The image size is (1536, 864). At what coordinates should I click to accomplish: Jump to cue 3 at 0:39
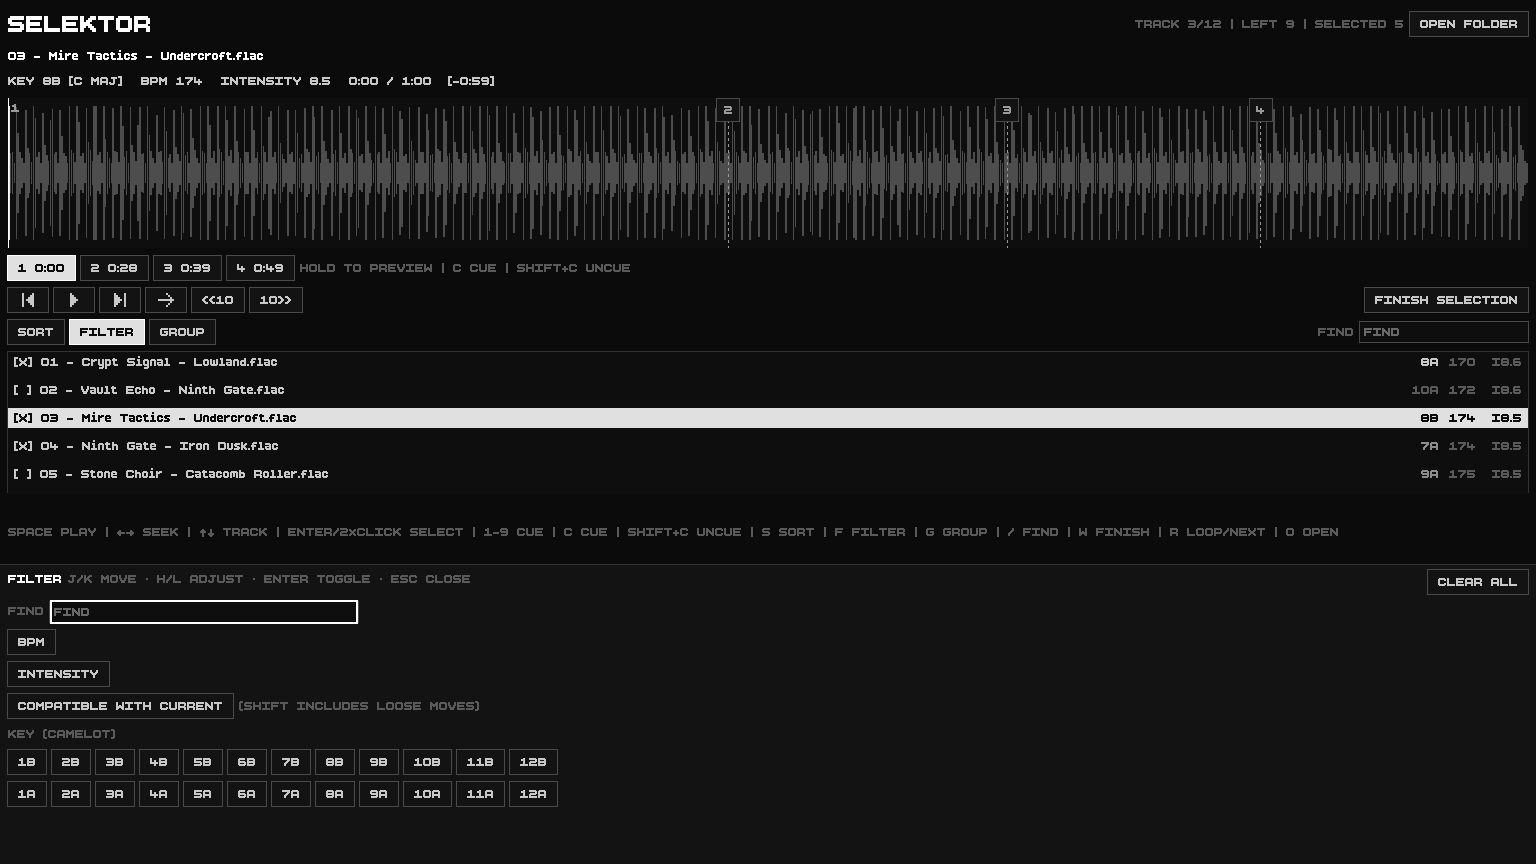(187, 268)
